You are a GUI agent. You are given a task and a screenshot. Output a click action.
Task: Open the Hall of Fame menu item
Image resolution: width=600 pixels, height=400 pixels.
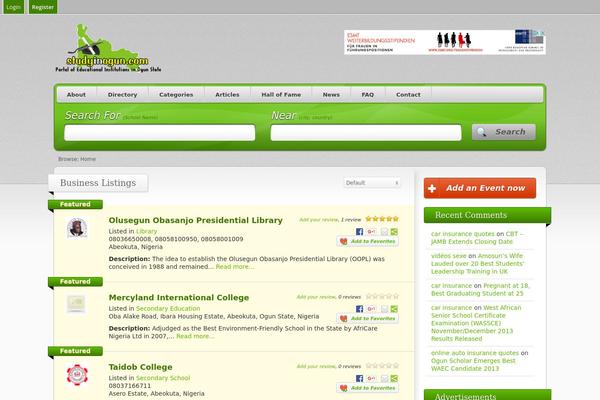point(281,95)
